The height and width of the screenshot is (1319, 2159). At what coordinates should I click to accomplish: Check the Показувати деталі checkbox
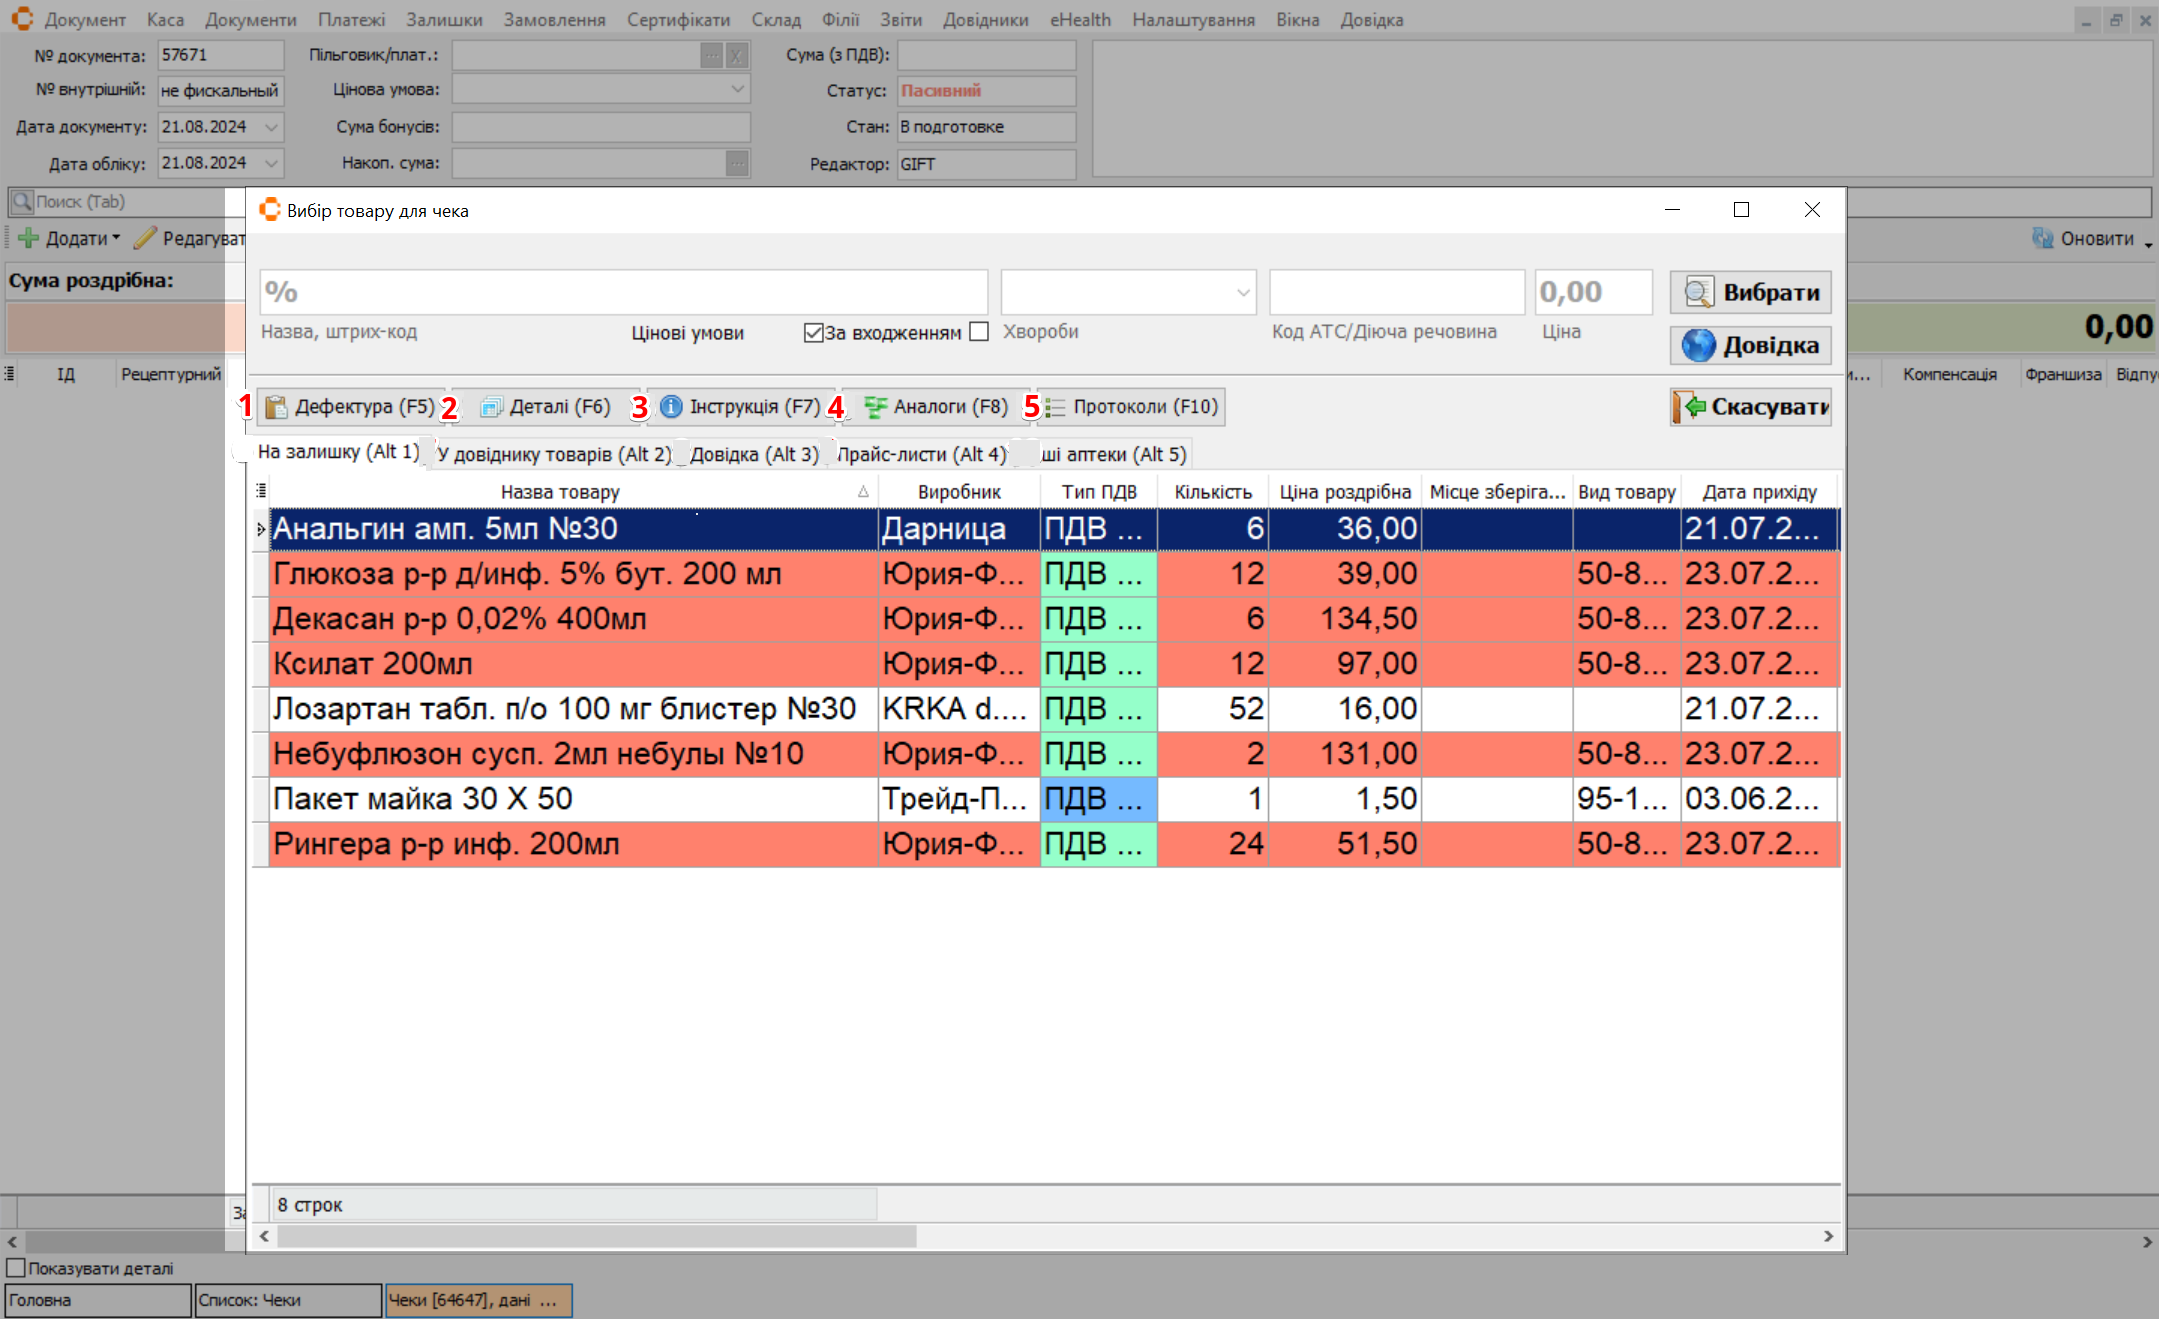16,1268
